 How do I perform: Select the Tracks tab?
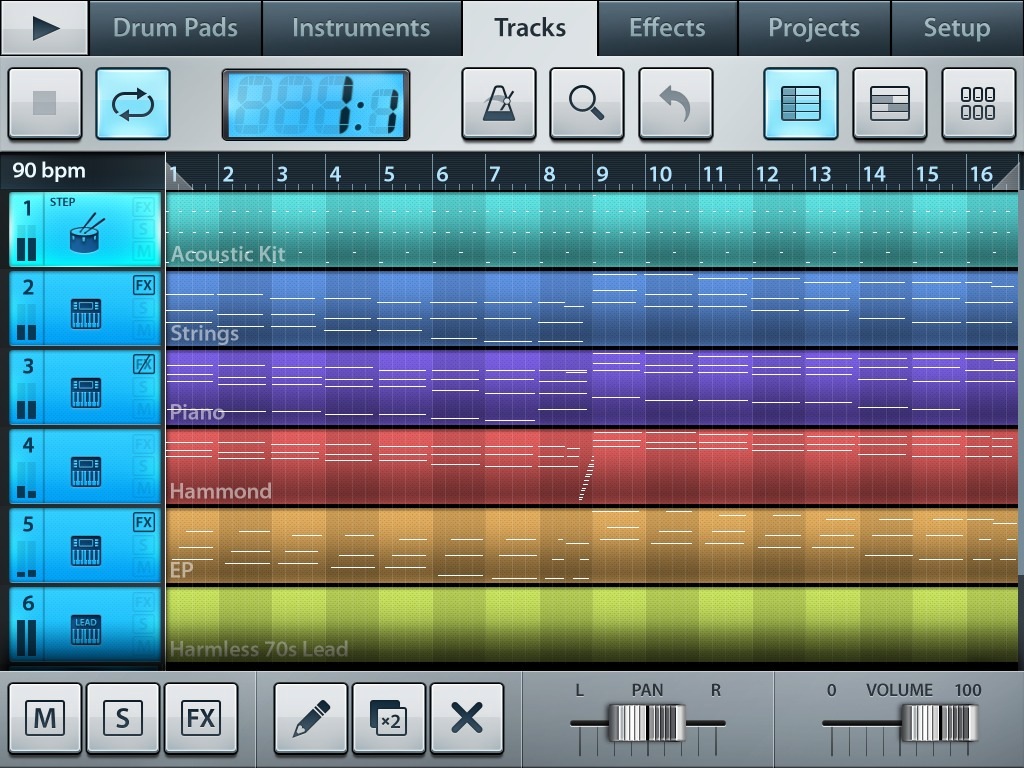[530, 27]
